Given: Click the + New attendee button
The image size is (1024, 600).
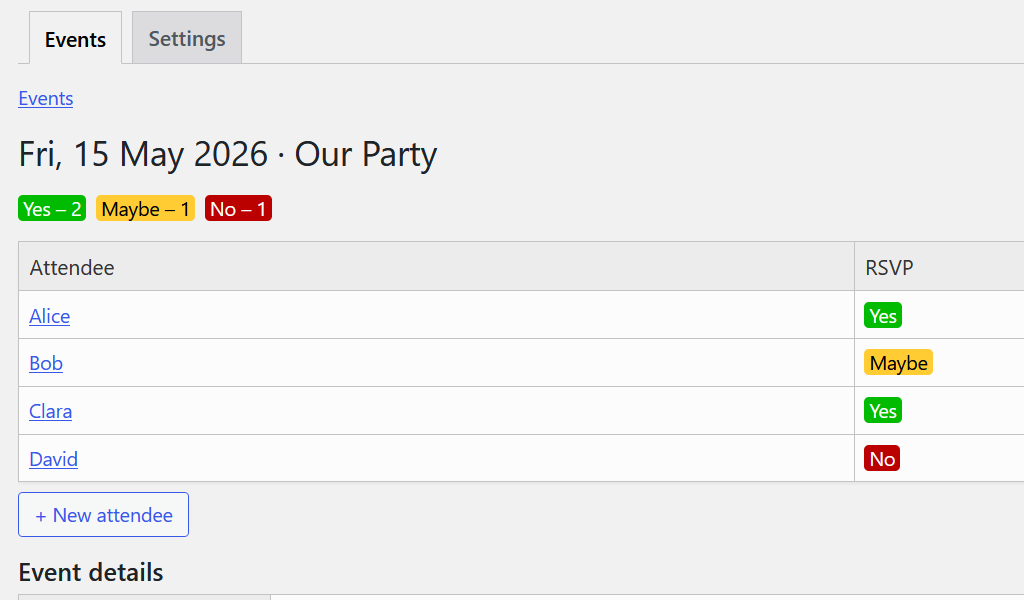Looking at the screenshot, I should point(103,514).
